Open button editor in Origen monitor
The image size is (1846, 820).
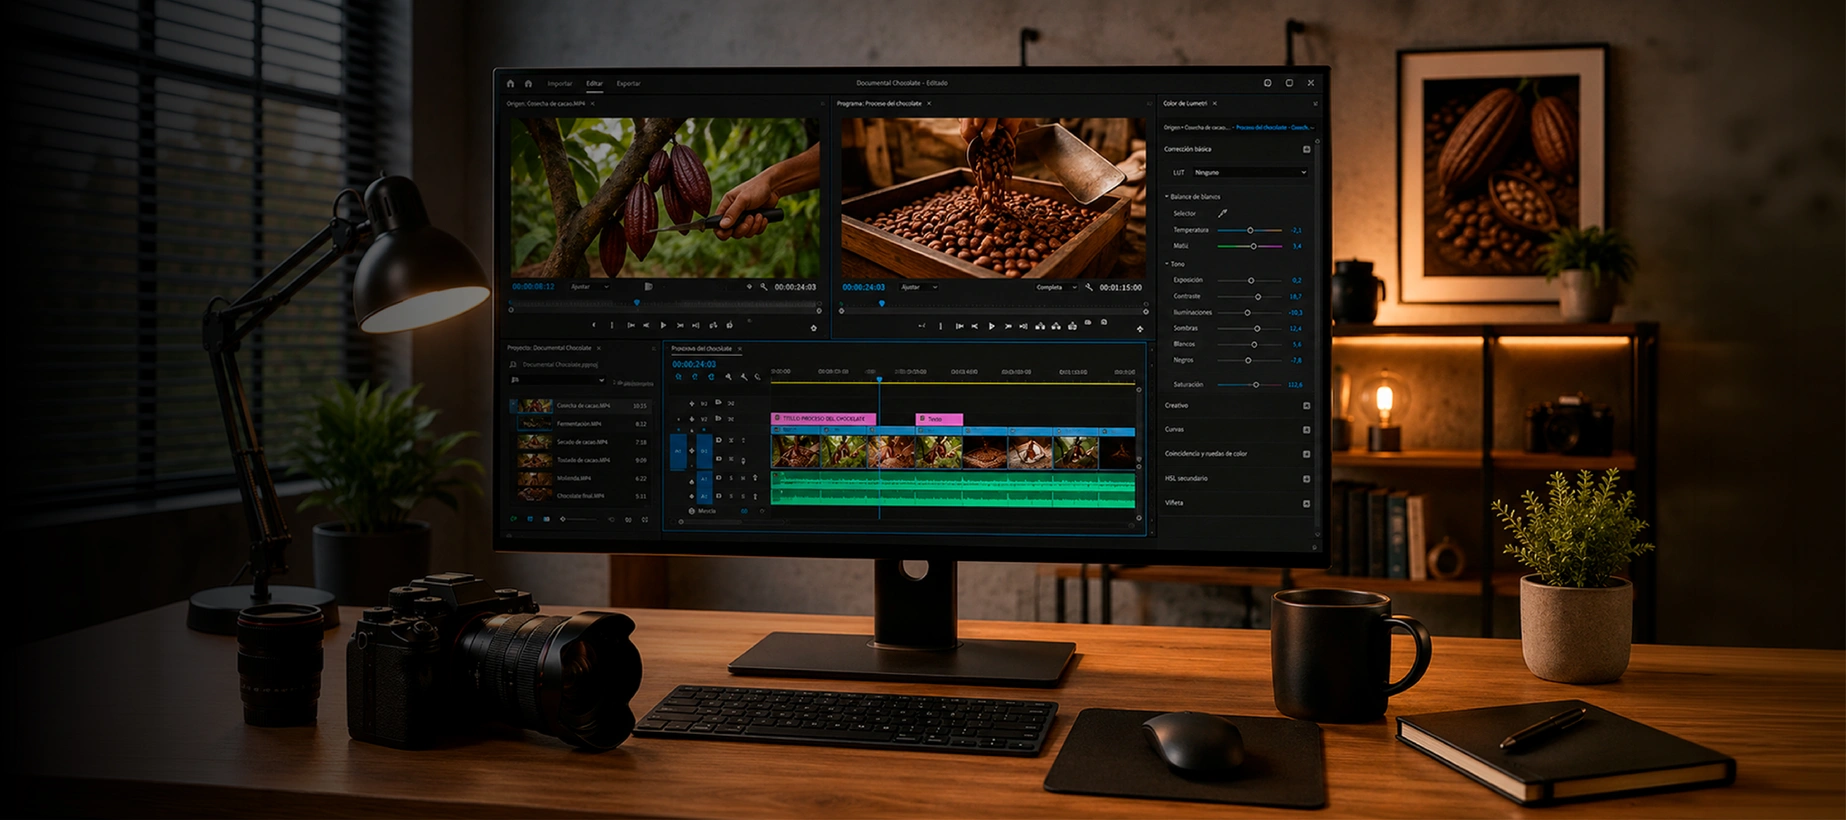(x=813, y=328)
